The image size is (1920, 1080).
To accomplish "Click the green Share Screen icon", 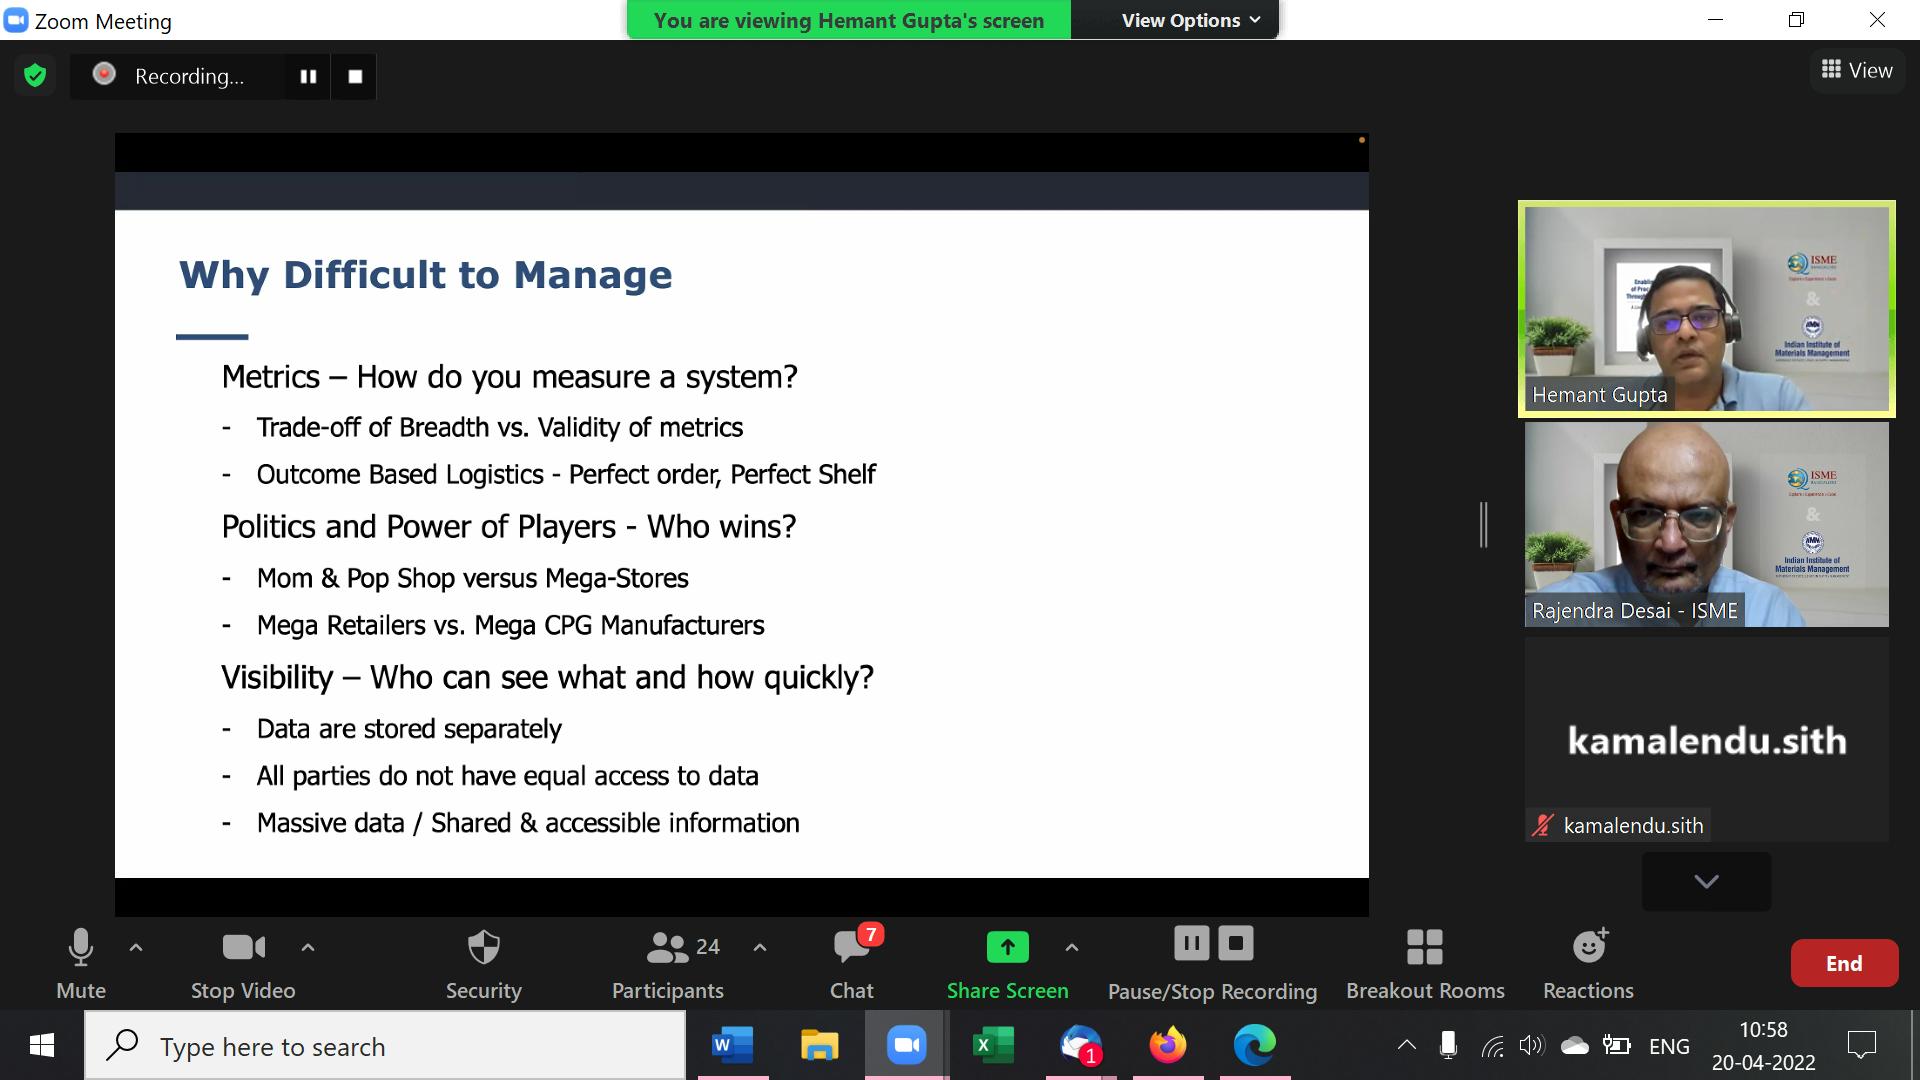I will pos(1007,947).
